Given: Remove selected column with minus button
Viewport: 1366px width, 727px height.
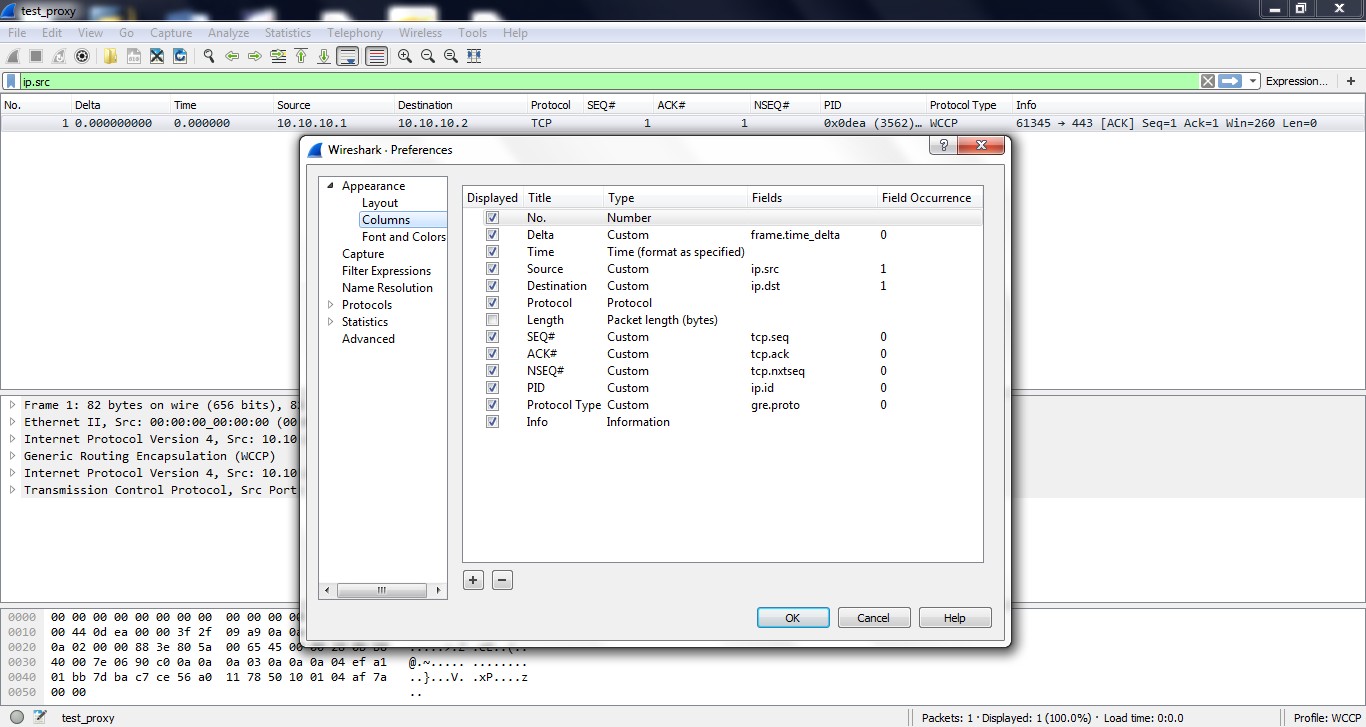Looking at the screenshot, I should [503, 580].
